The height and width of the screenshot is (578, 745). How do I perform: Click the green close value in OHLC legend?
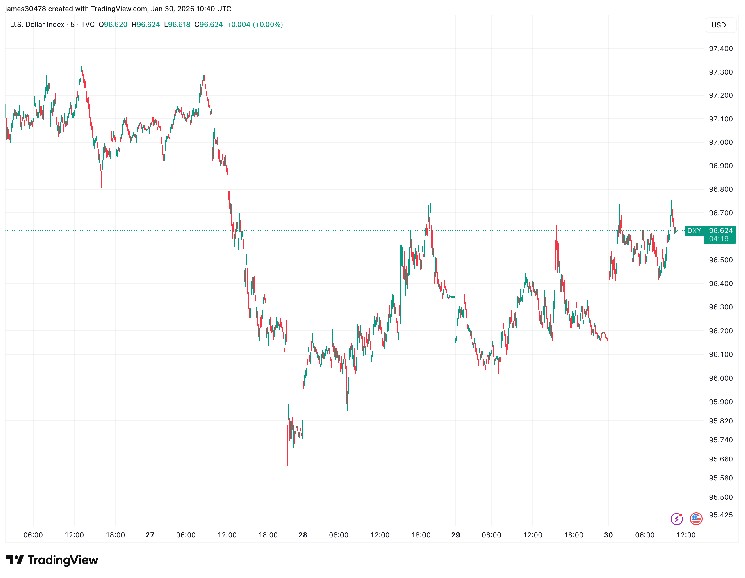(209, 23)
